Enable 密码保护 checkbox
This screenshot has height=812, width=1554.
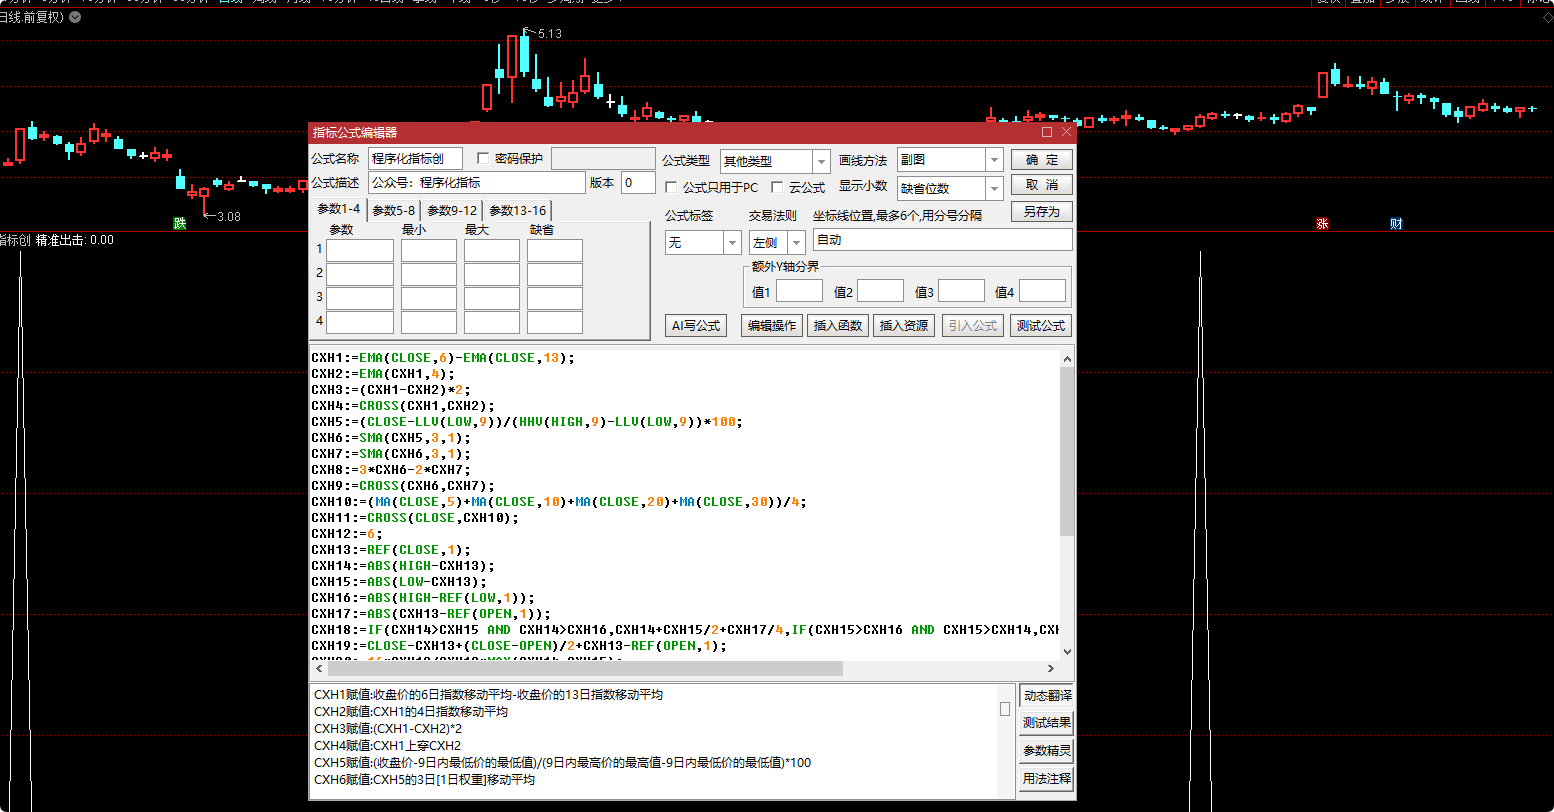[484, 158]
